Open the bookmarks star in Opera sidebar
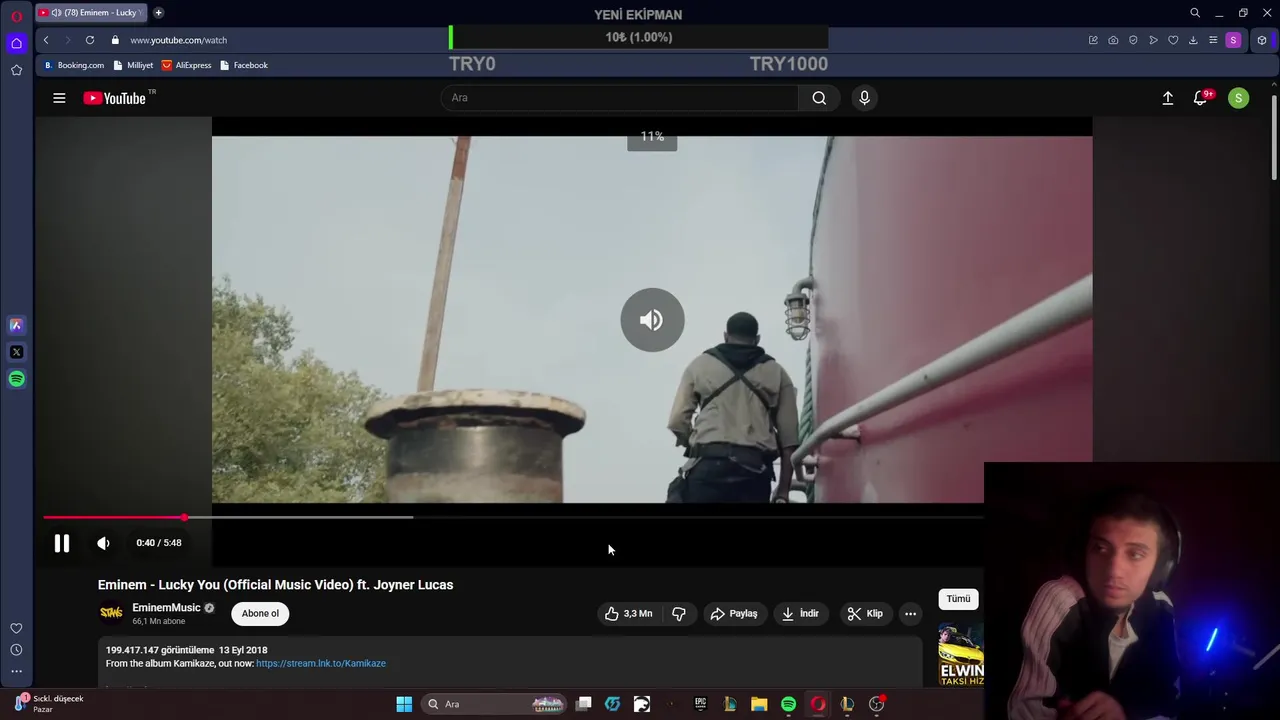This screenshot has width=1280, height=720. [x=16, y=70]
